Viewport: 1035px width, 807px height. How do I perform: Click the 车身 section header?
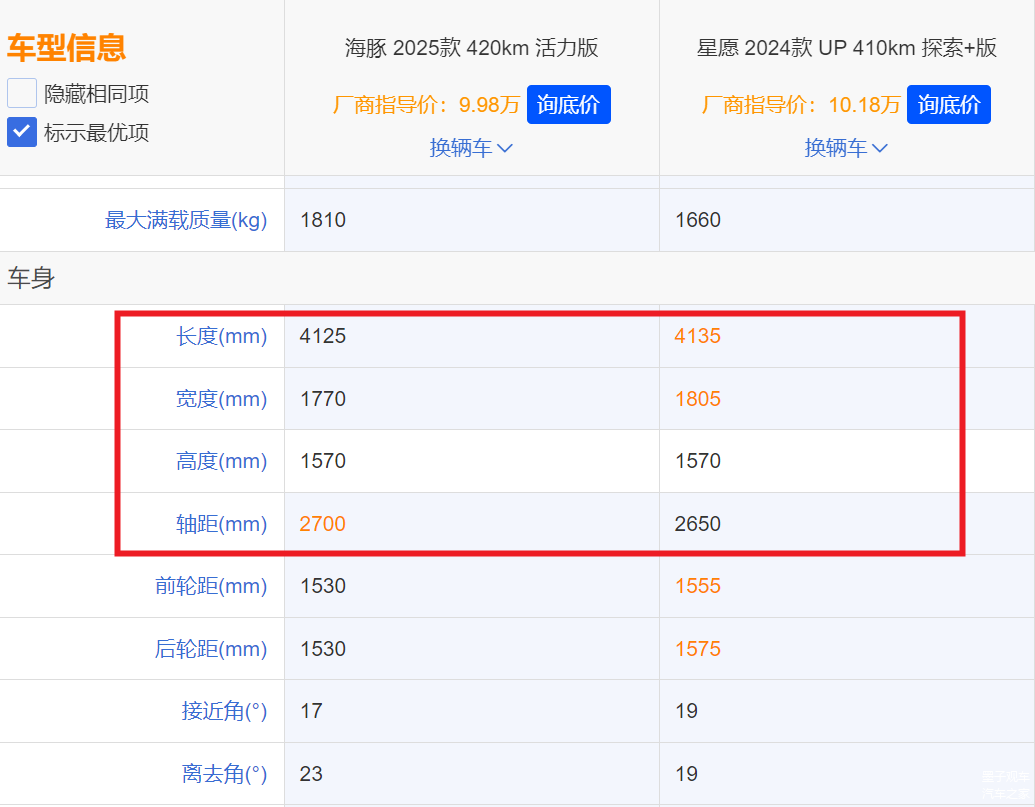(31, 278)
